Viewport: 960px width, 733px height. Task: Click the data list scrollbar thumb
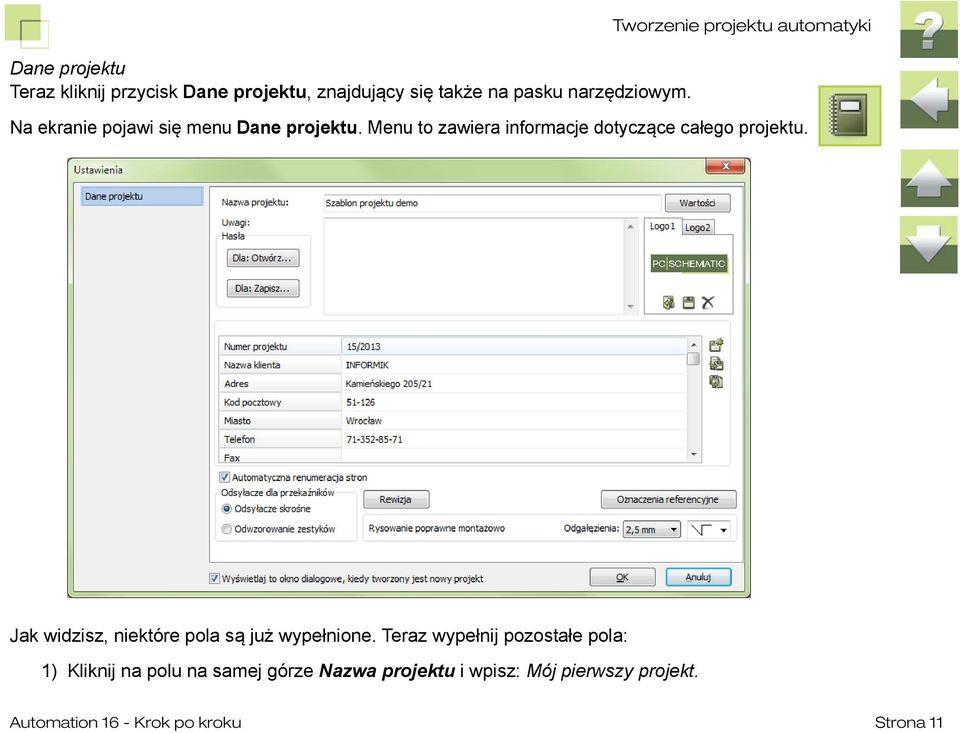[693, 359]
